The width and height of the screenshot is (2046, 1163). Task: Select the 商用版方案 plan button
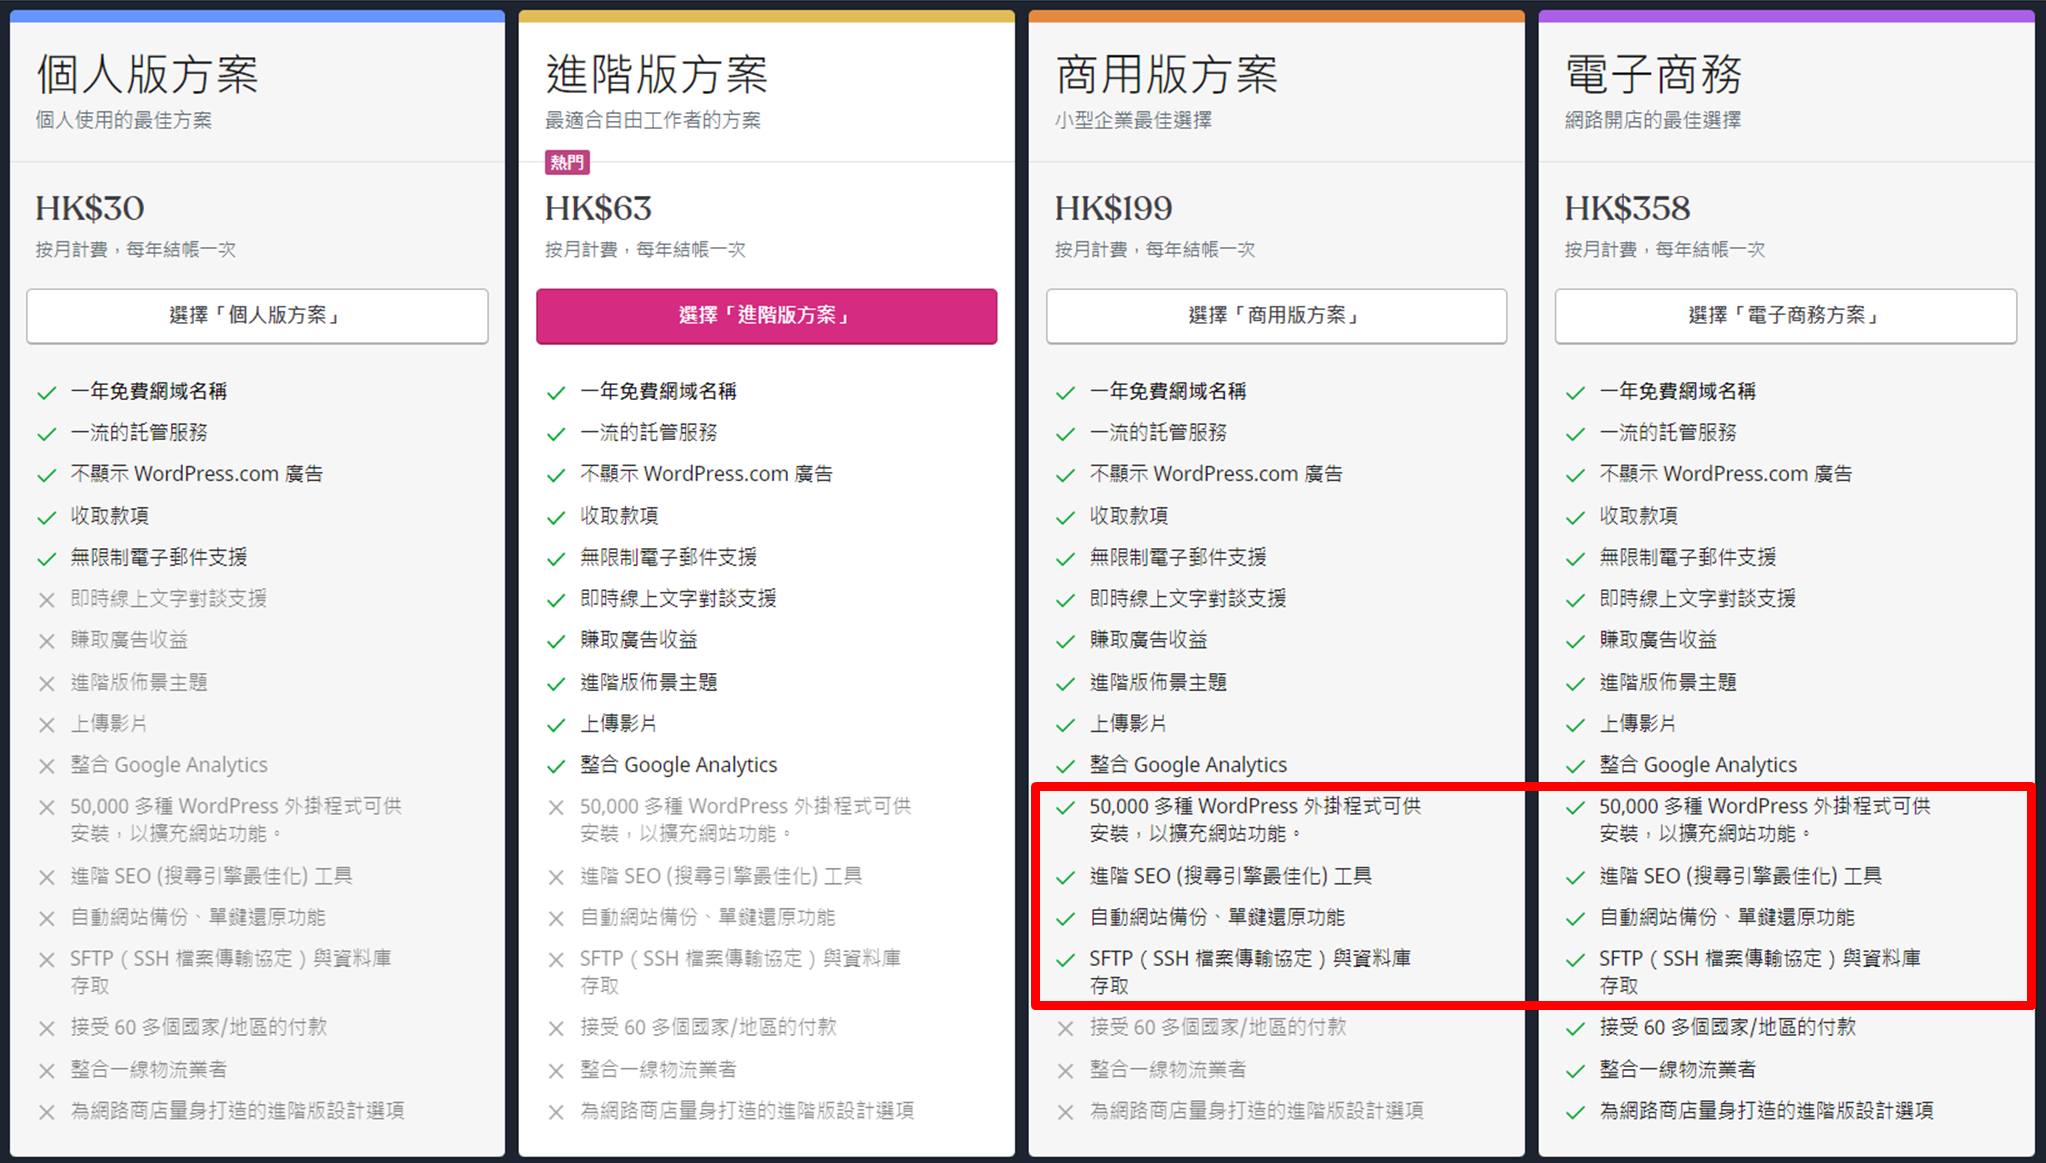(1276, 316)
